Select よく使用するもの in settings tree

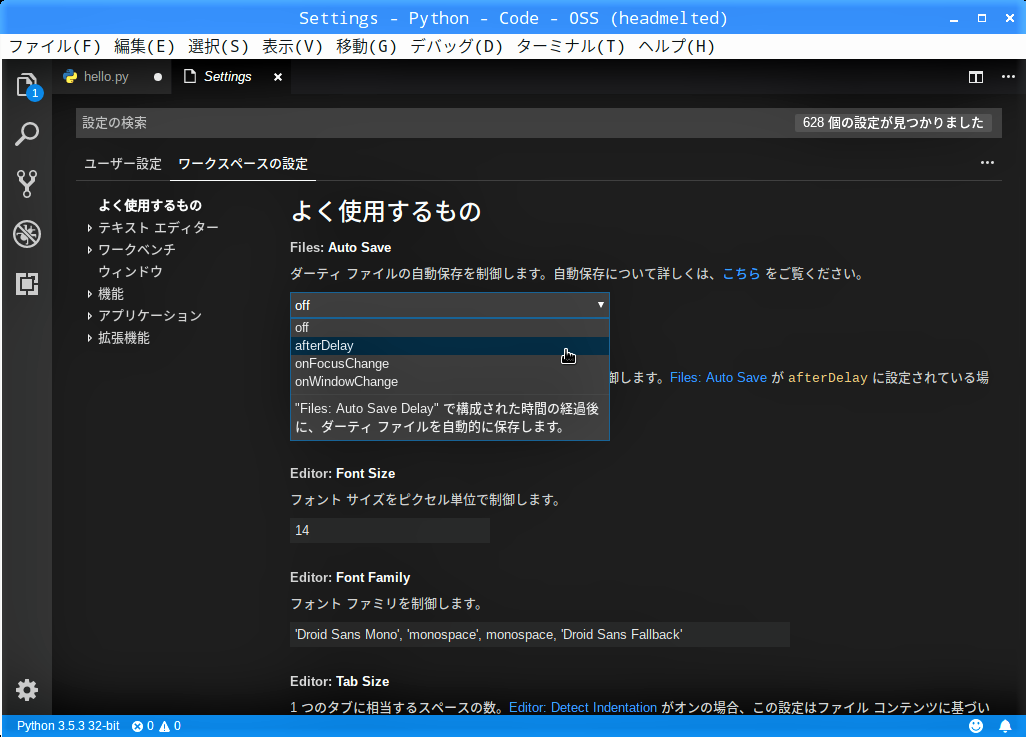click(x=150, y=206)
